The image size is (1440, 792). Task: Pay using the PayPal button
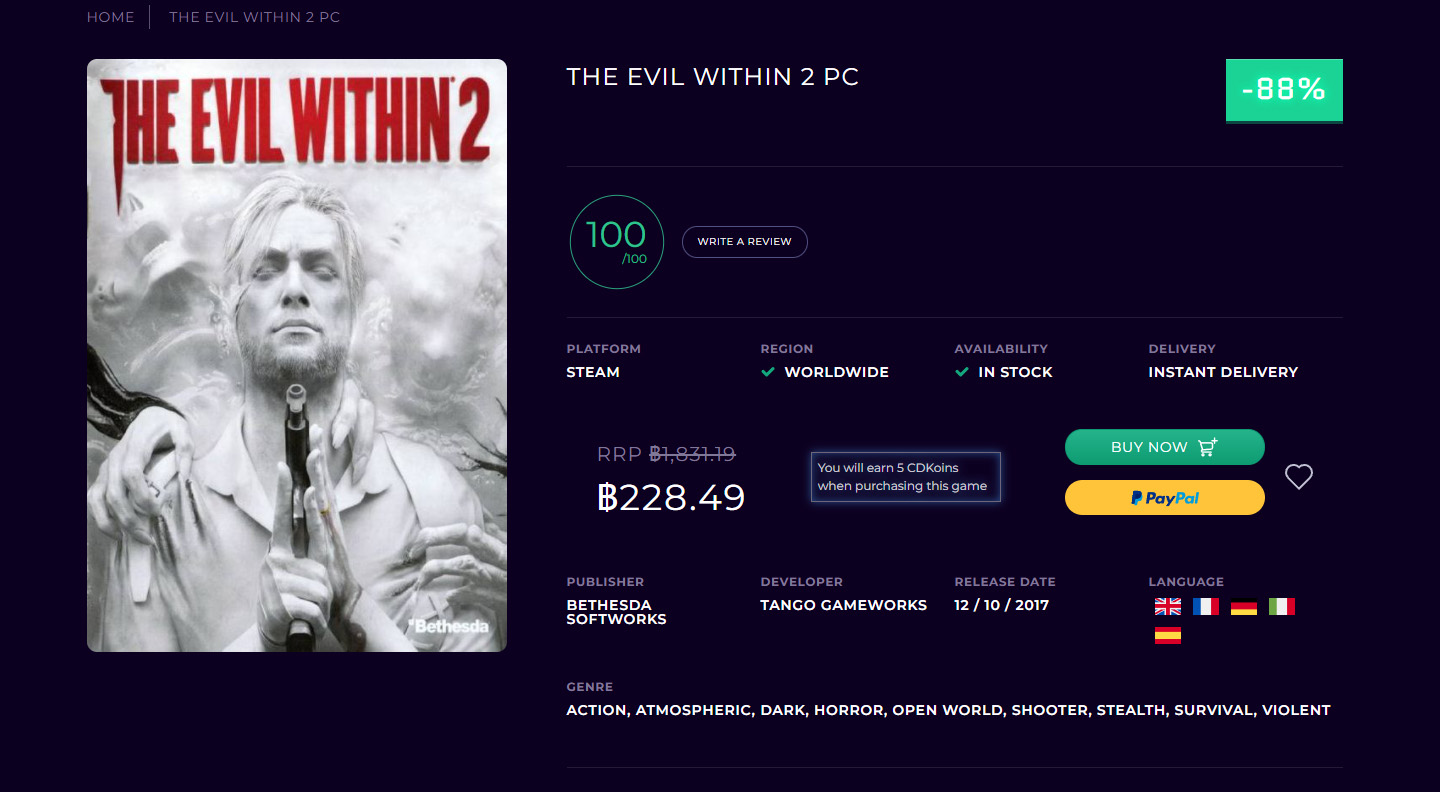(x=1165, y=497)
